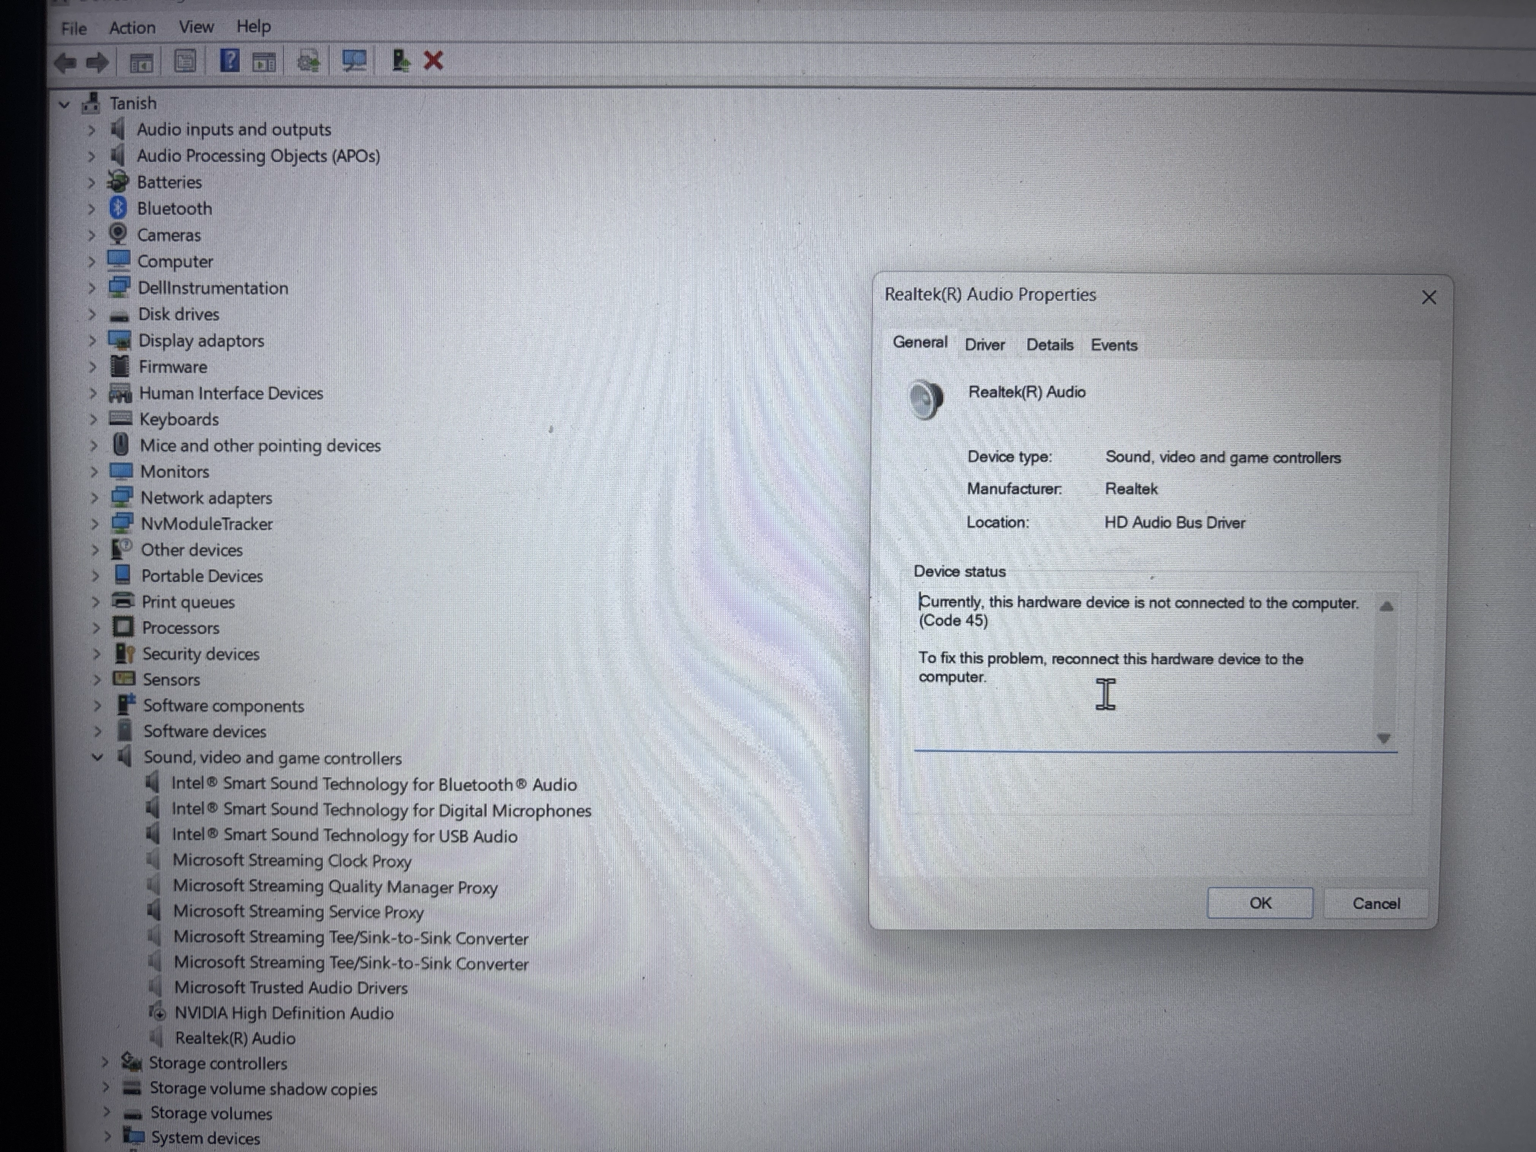The width and height of the screenshot is (1536, 1152).
Task: Select Microsoft Streaming Service Proxy
Action: (298, 911)
